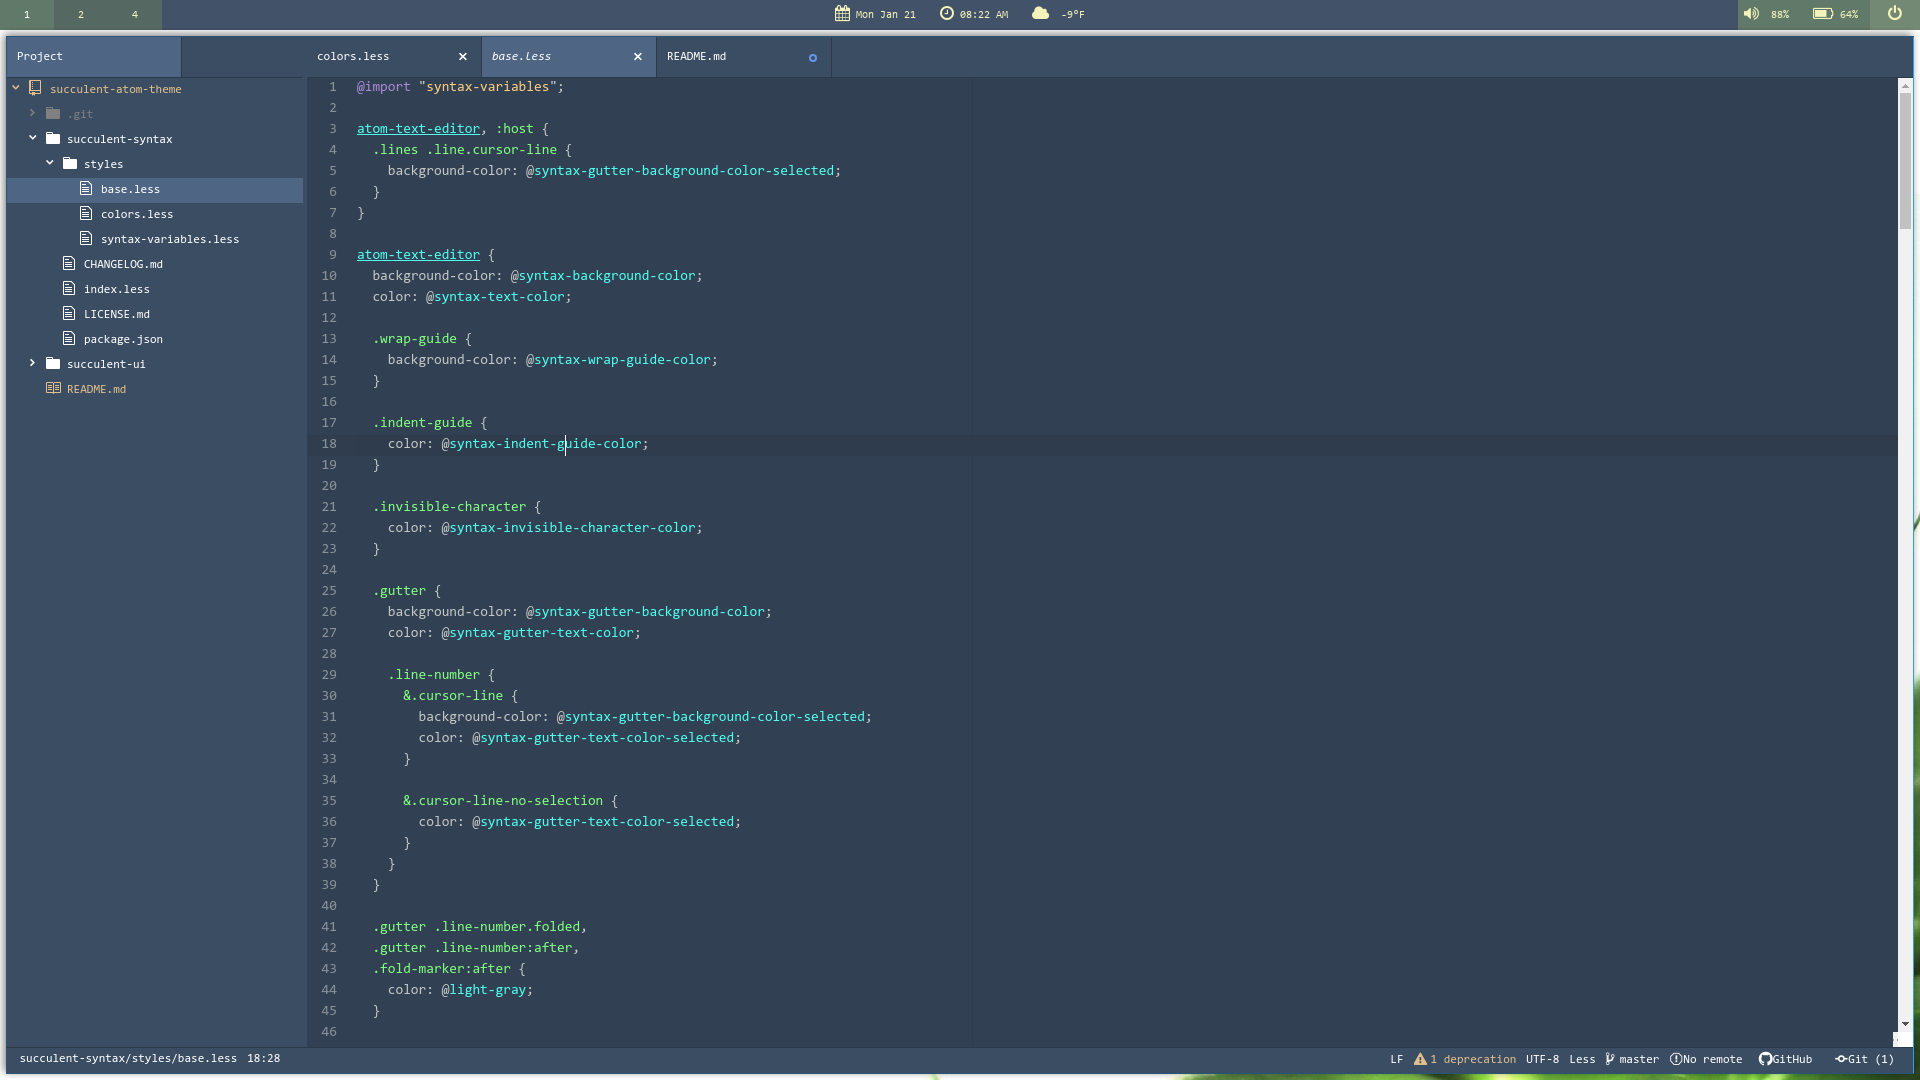Expand the succulent-ui folder
The width and height of the screenshot is (1920, 1080).
[x=33, y=363]
